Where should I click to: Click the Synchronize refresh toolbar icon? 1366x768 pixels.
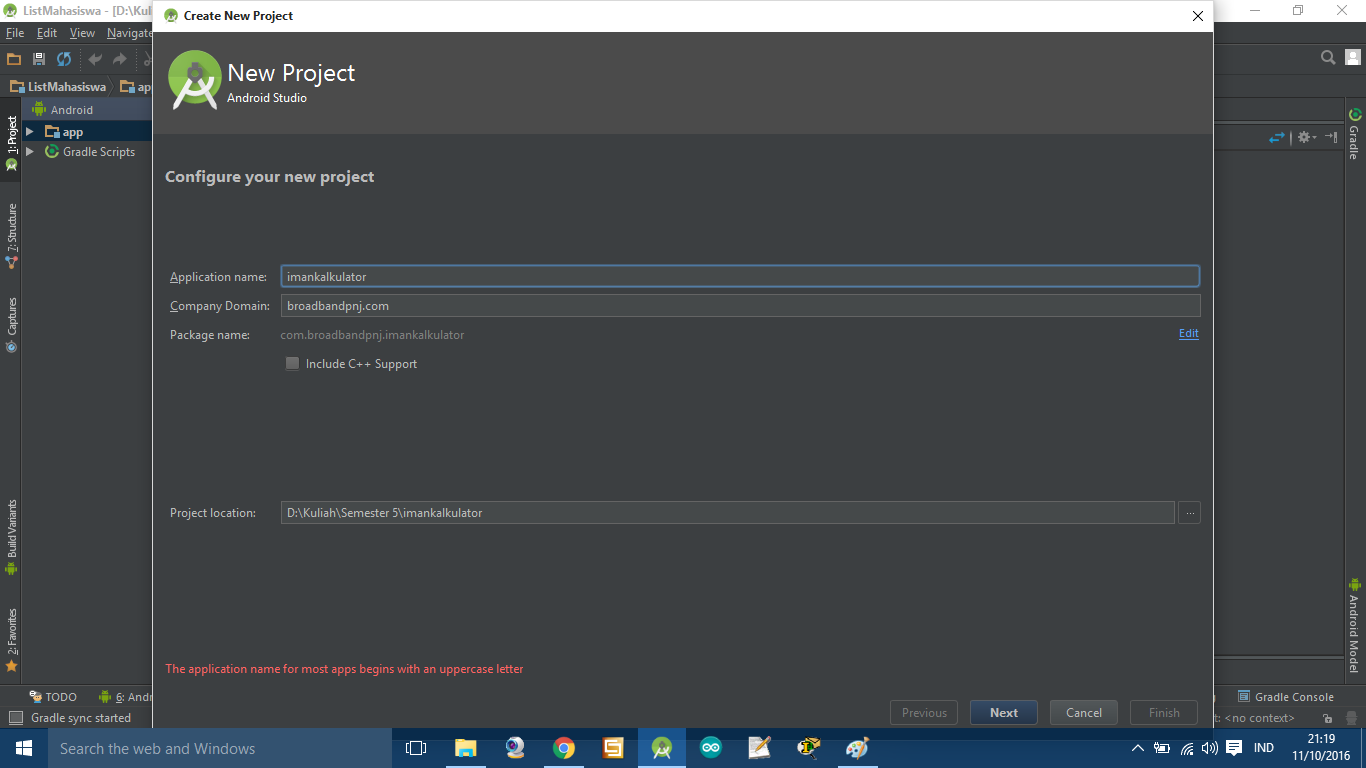point(64,59)
